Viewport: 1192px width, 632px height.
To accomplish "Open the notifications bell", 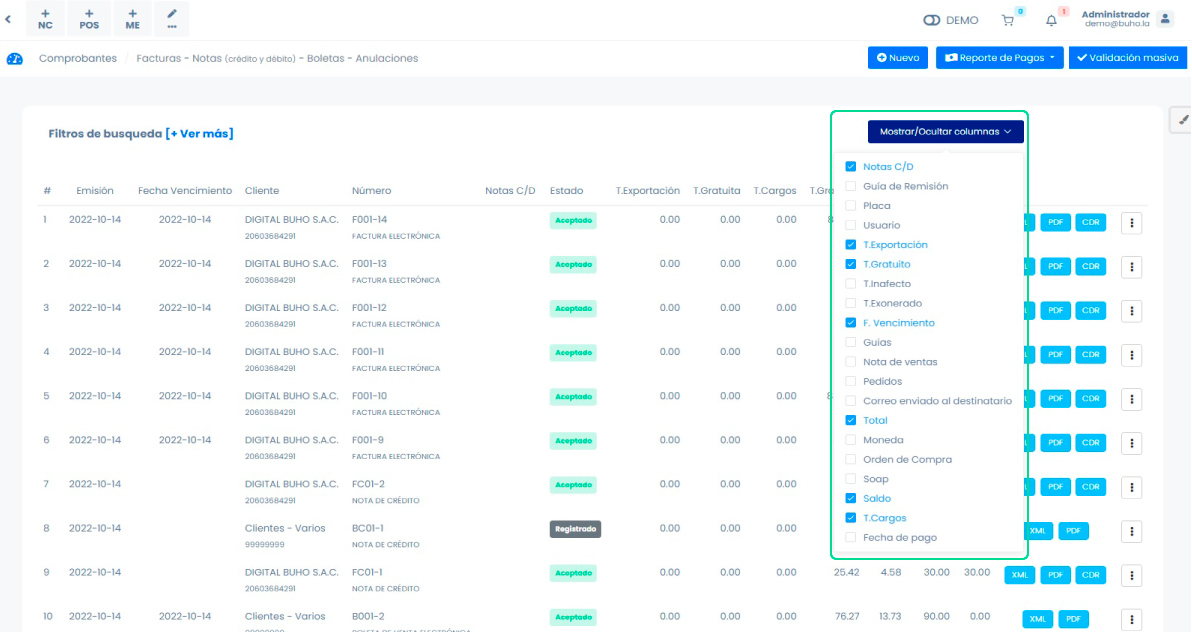I will point(1051,20).
